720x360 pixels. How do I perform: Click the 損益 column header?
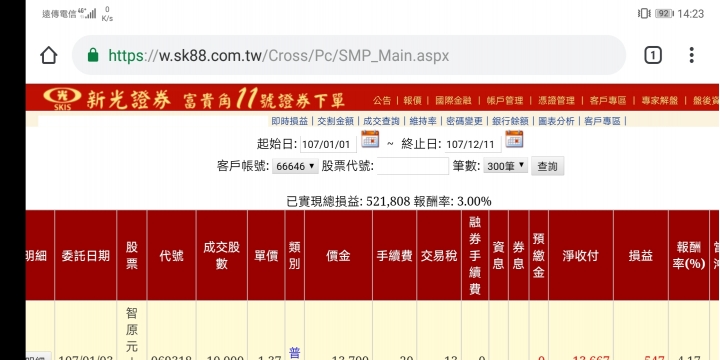tap(641, 256)
